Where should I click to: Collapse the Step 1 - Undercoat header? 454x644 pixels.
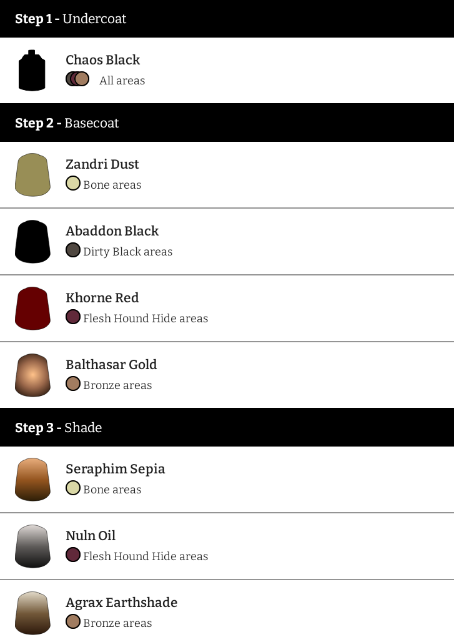pyautogui.click(x=227, y=19)
